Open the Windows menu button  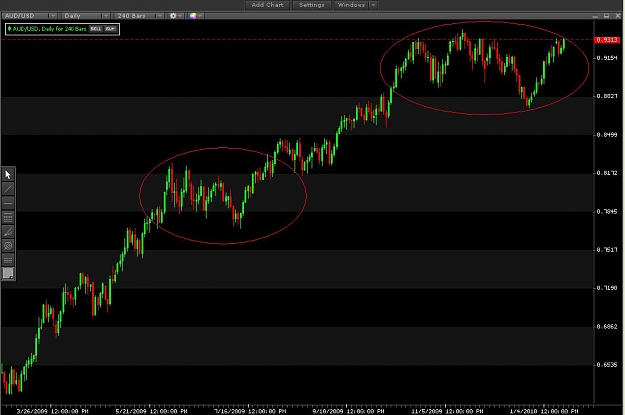351,5
